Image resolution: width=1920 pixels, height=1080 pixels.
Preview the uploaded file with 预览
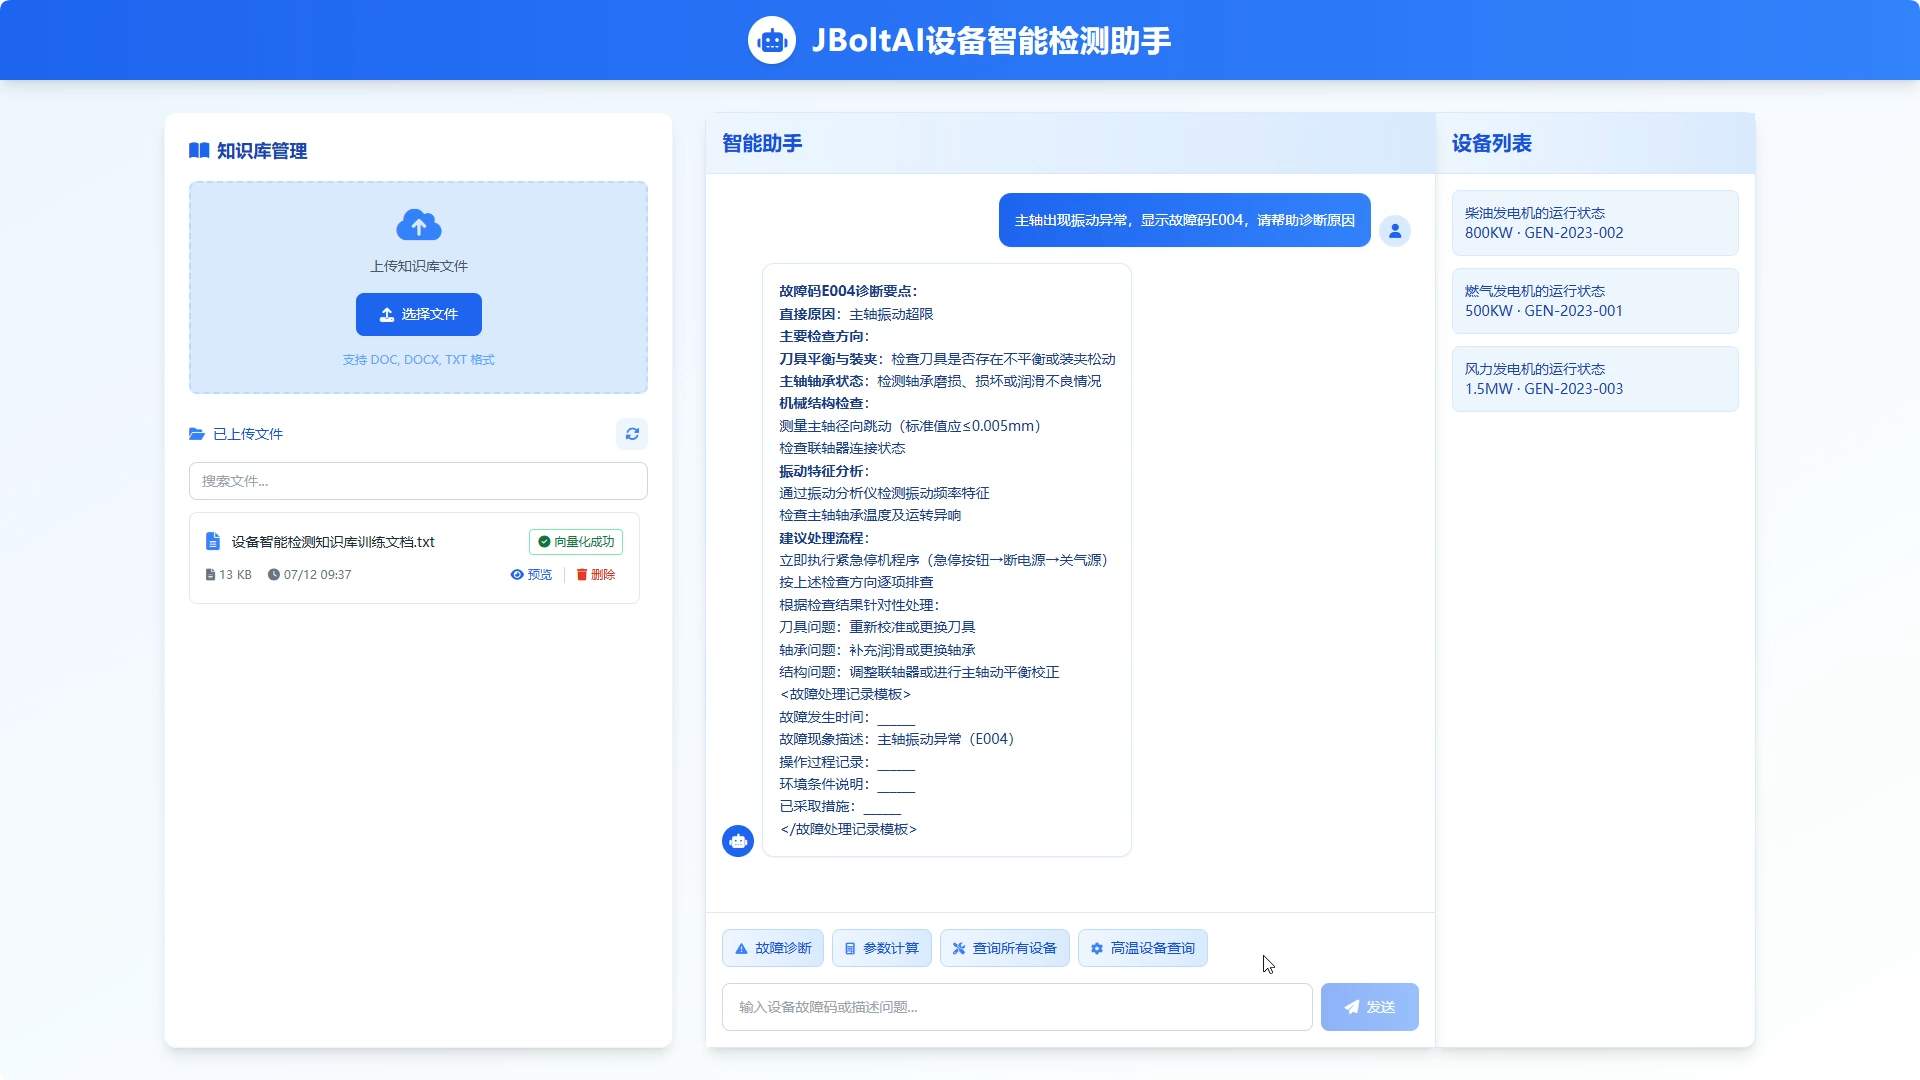tap(531, 575)
